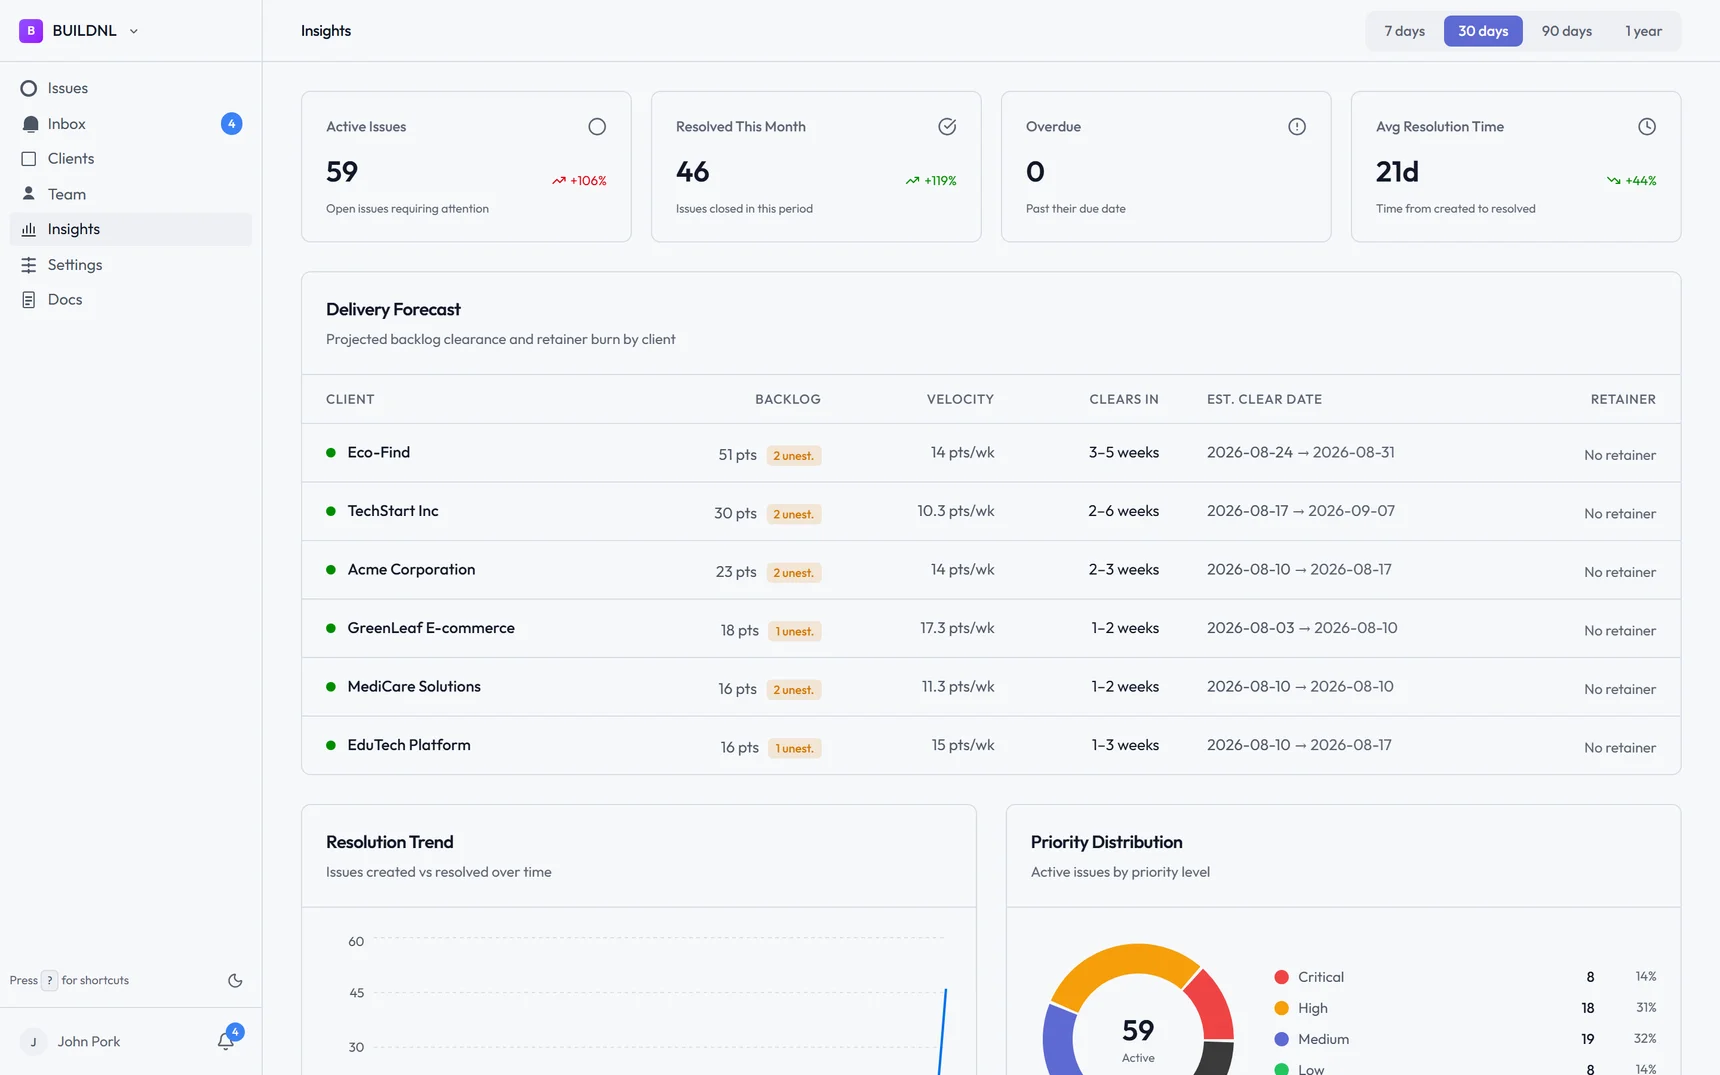Open the Eco-Find client row
The image size is (1720, 1075).
(991, 453)
